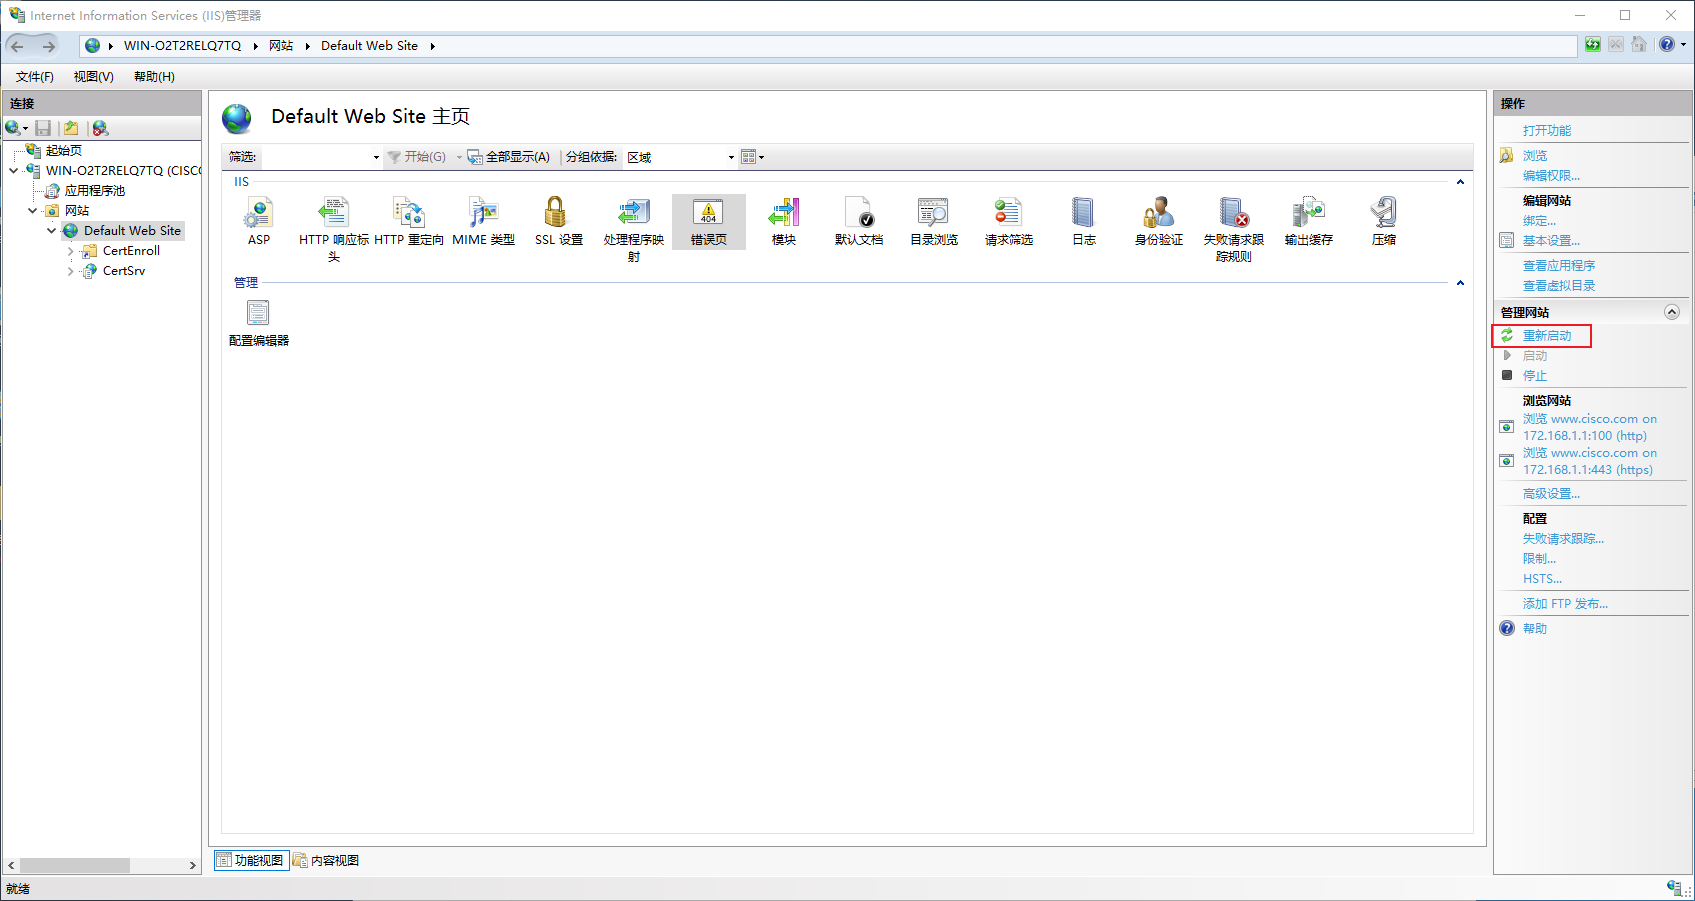This screenshot has width=1695, height=901.
Task: Click the 停止 action to stop the website
Action: (1535, 376)
